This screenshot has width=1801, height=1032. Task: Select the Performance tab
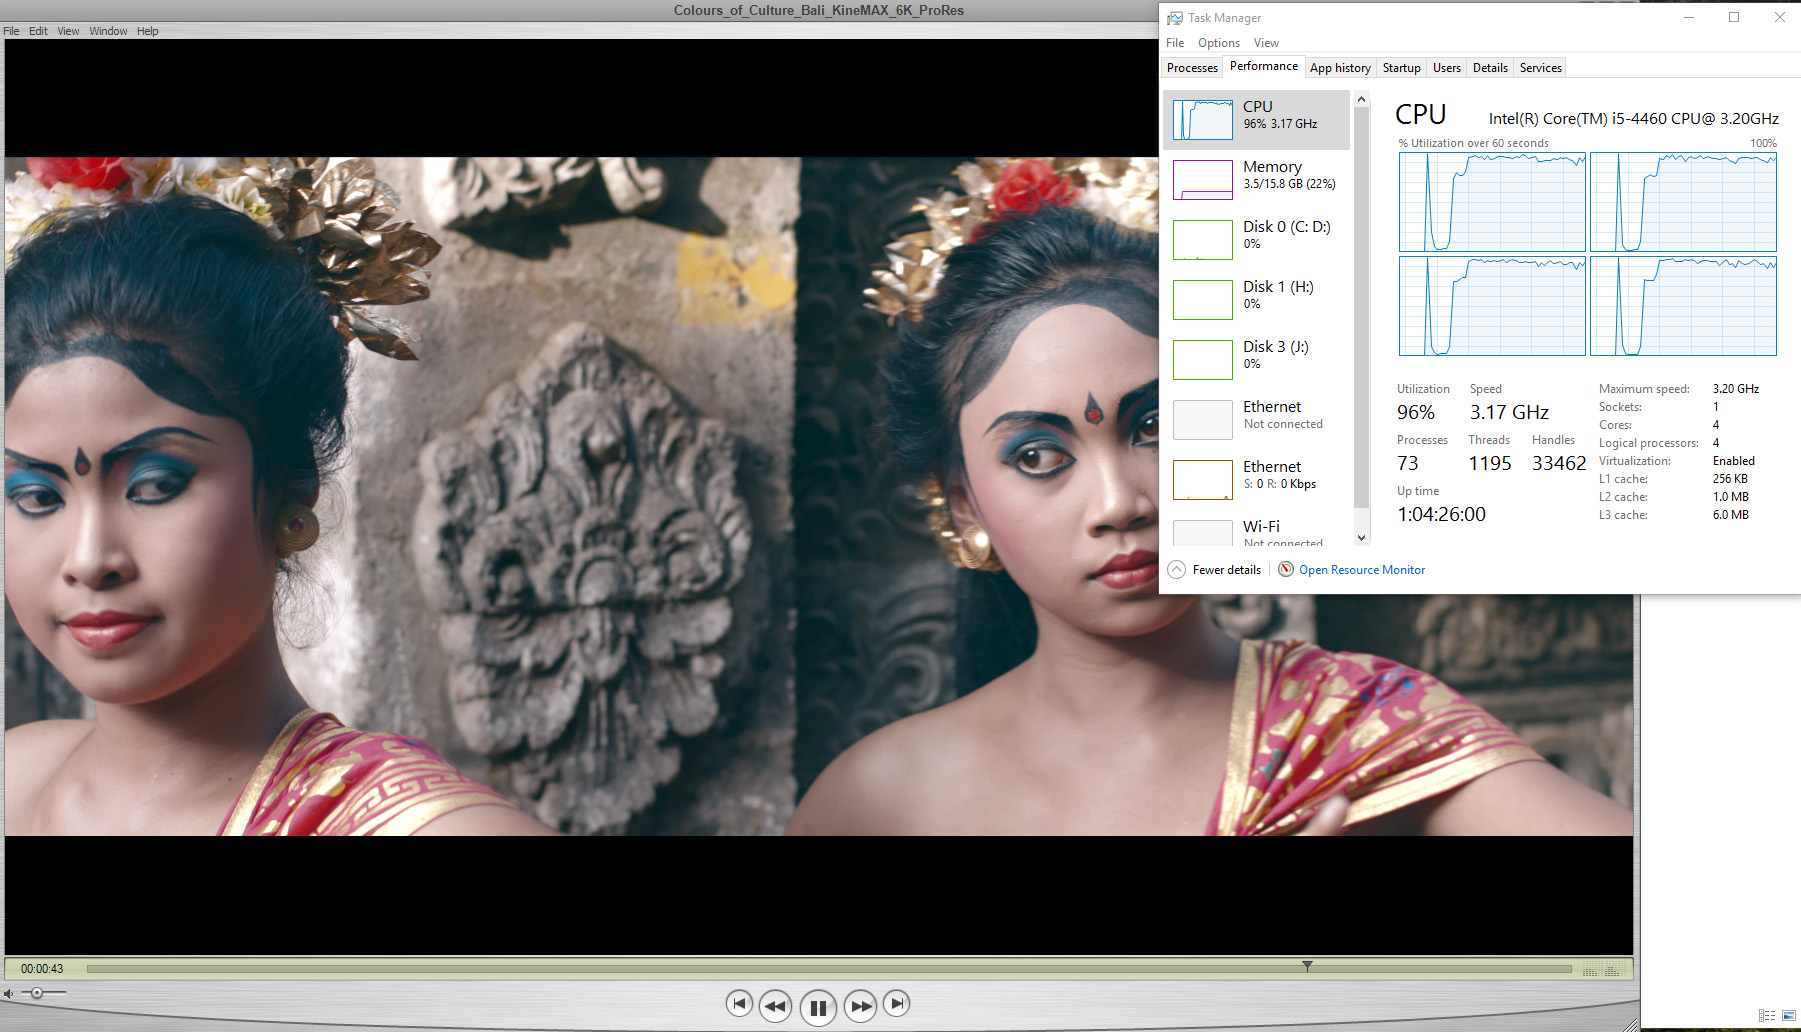[x=1264, y=66]
